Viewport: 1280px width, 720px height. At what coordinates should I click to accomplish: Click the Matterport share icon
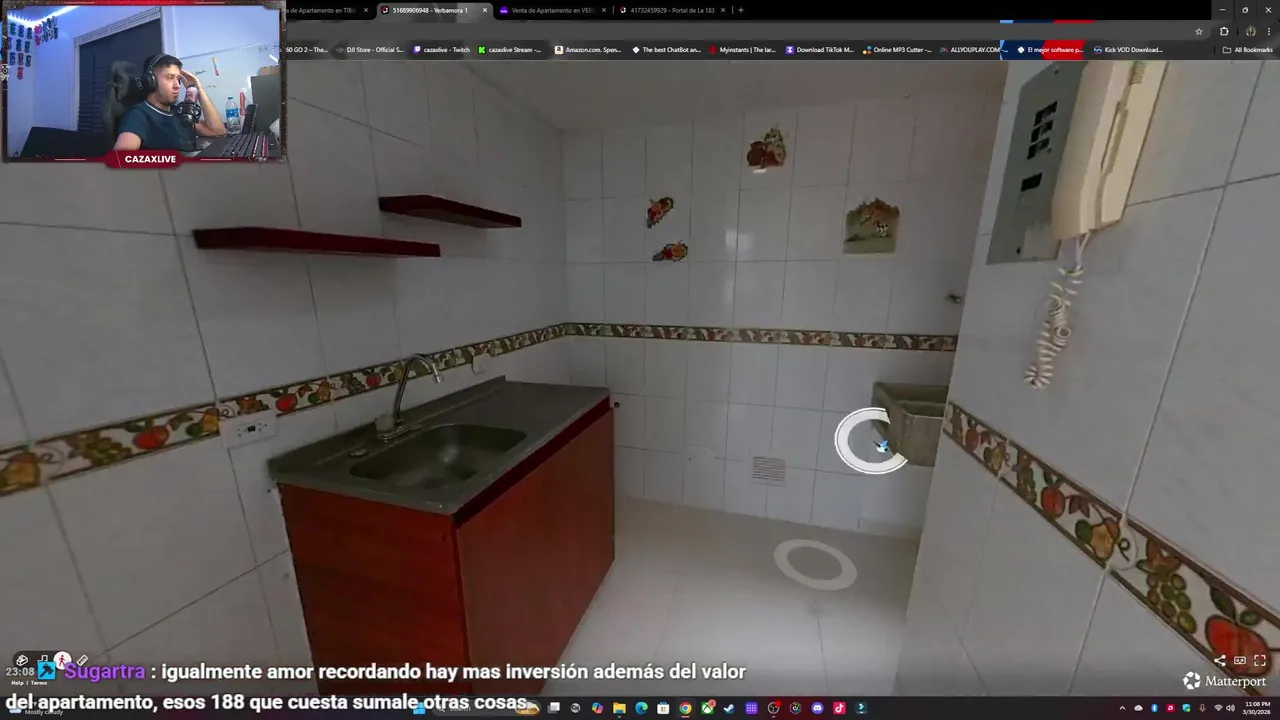click(x=1219, y=661)
